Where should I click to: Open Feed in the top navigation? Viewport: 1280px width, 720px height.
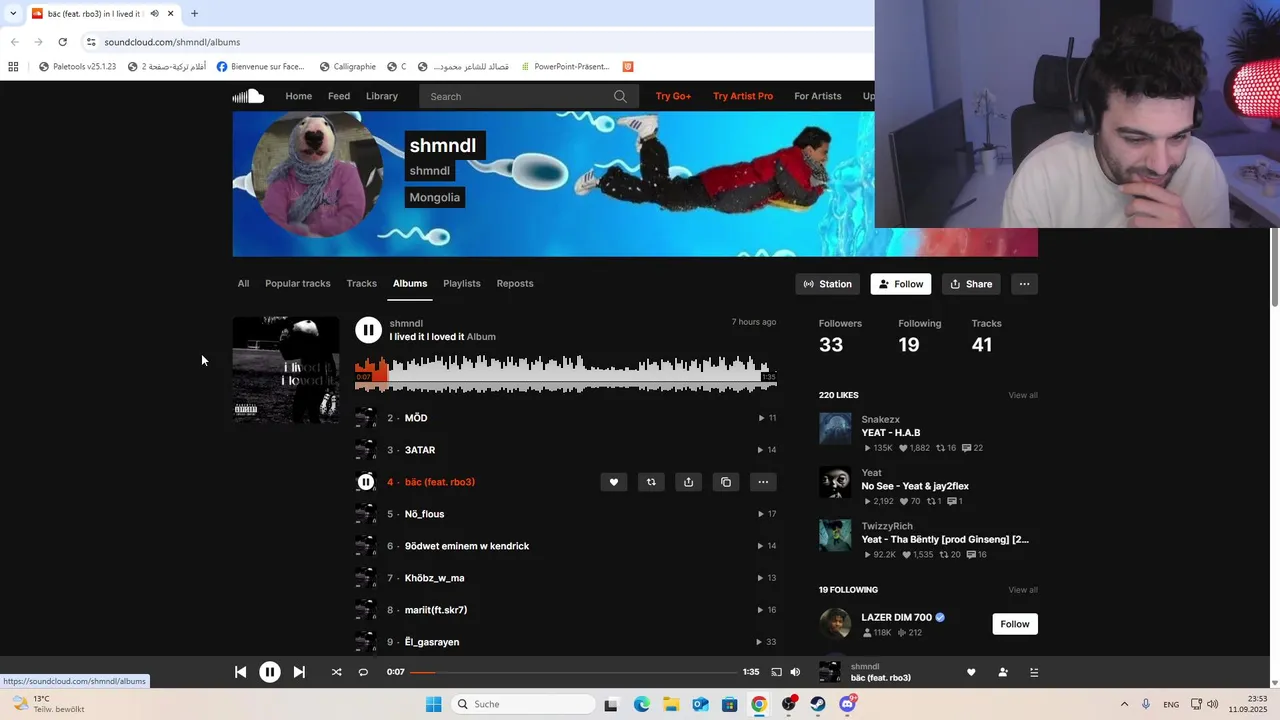pos(339,96)
